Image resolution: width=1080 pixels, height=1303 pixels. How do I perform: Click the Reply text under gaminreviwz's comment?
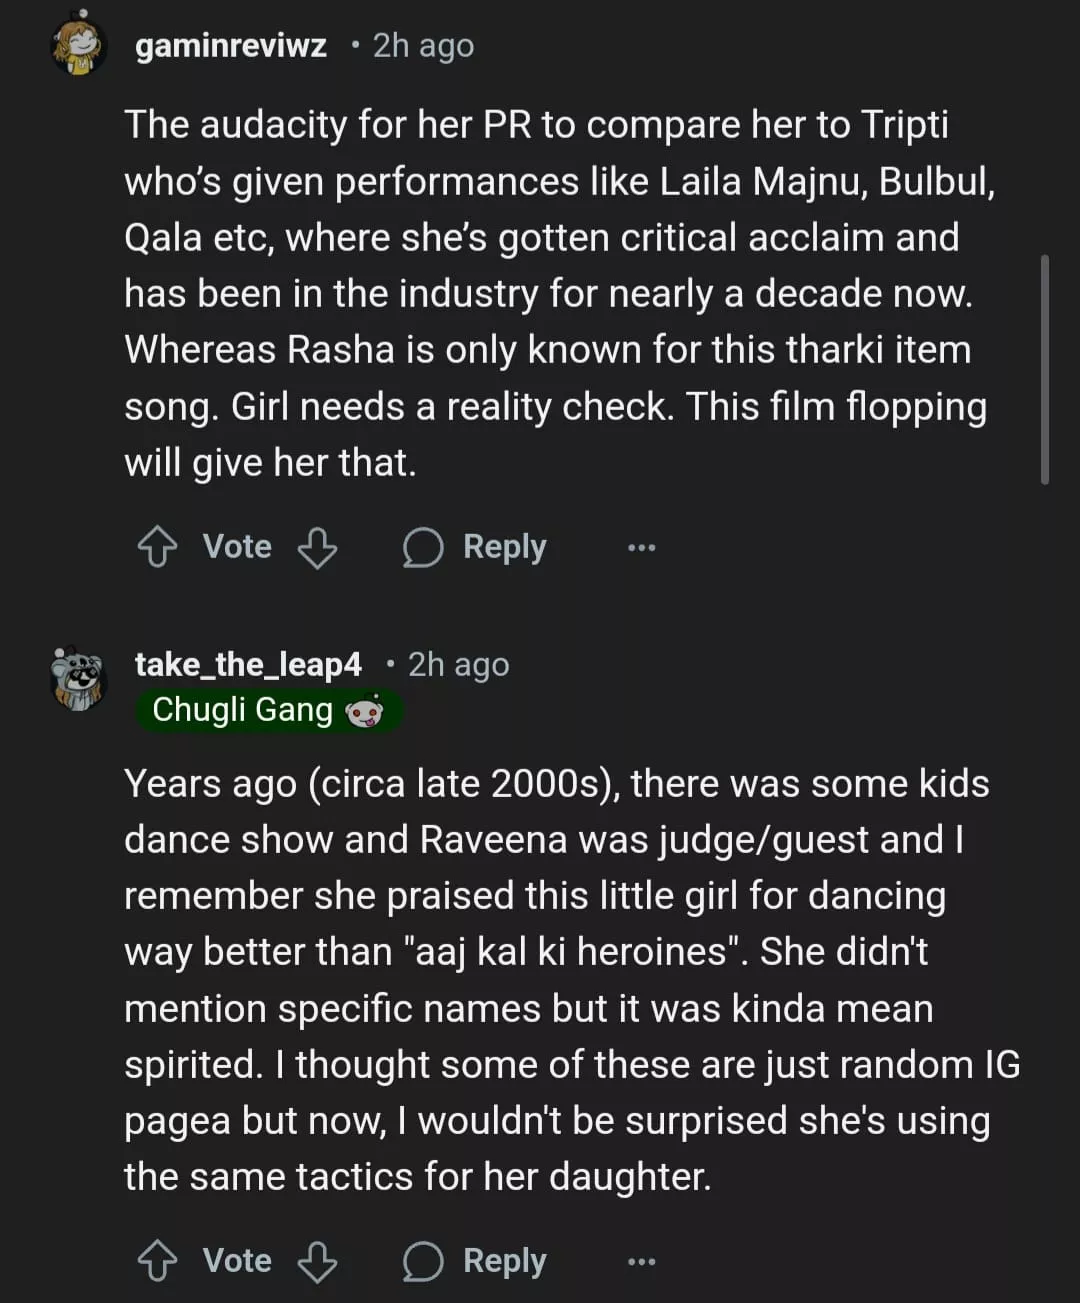[504, 547]
